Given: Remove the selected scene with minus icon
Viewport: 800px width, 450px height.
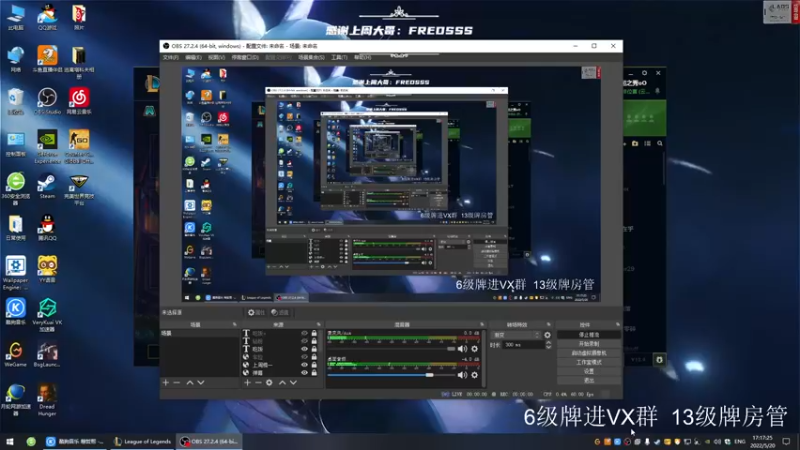Looking at the screenshot, I should pos(177,382).
